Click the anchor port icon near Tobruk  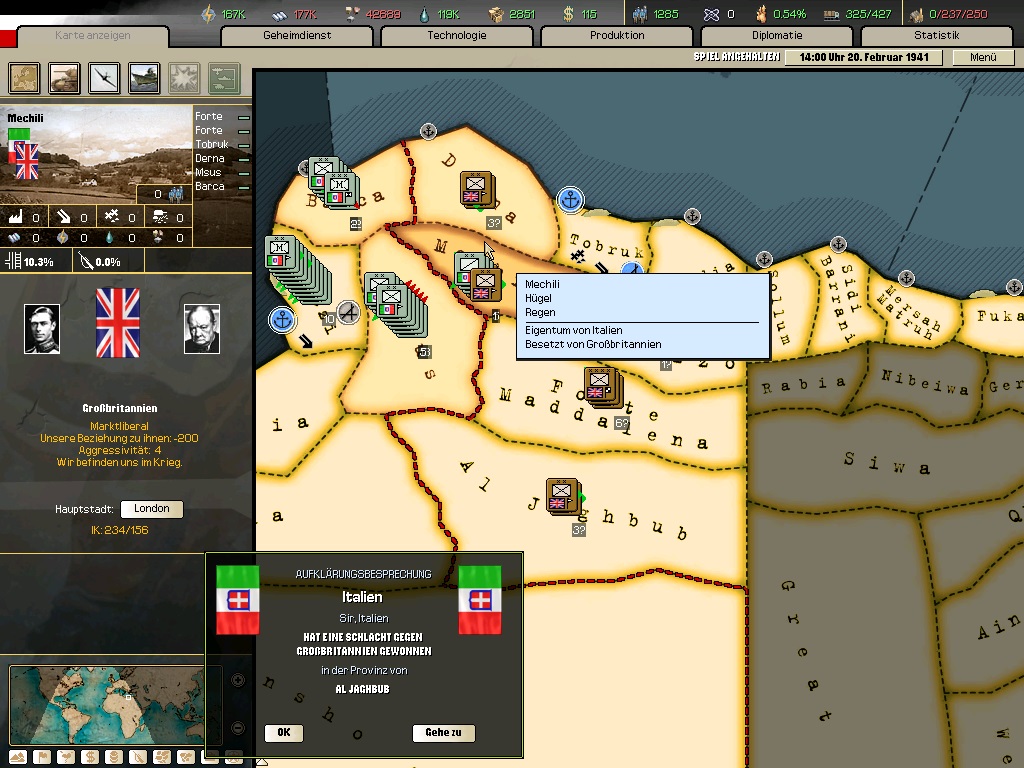(x=569, y=200)
